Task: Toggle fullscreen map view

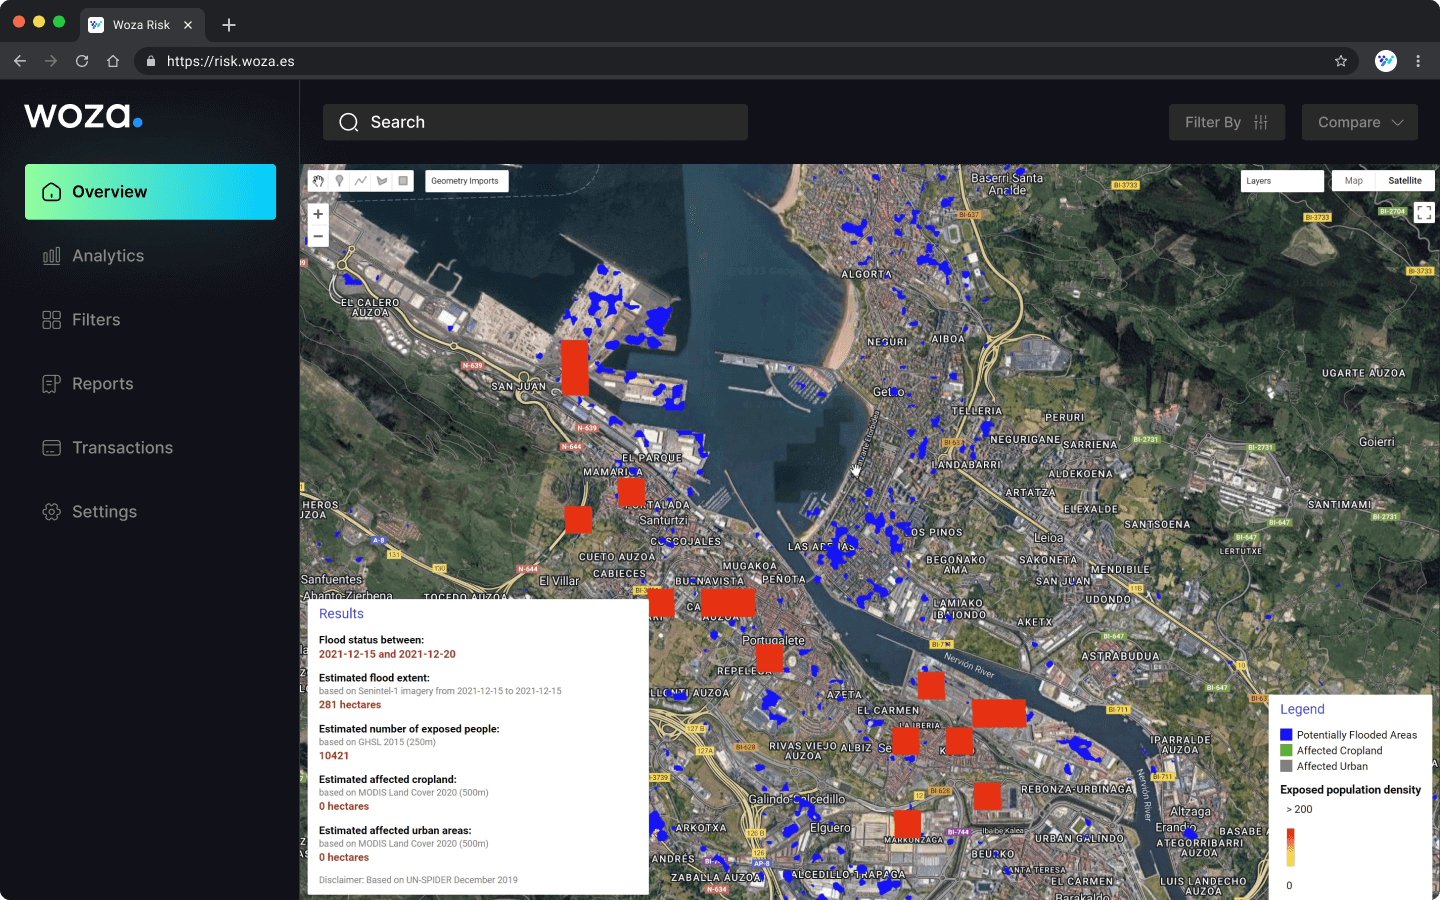Action: click(1424, 212)
